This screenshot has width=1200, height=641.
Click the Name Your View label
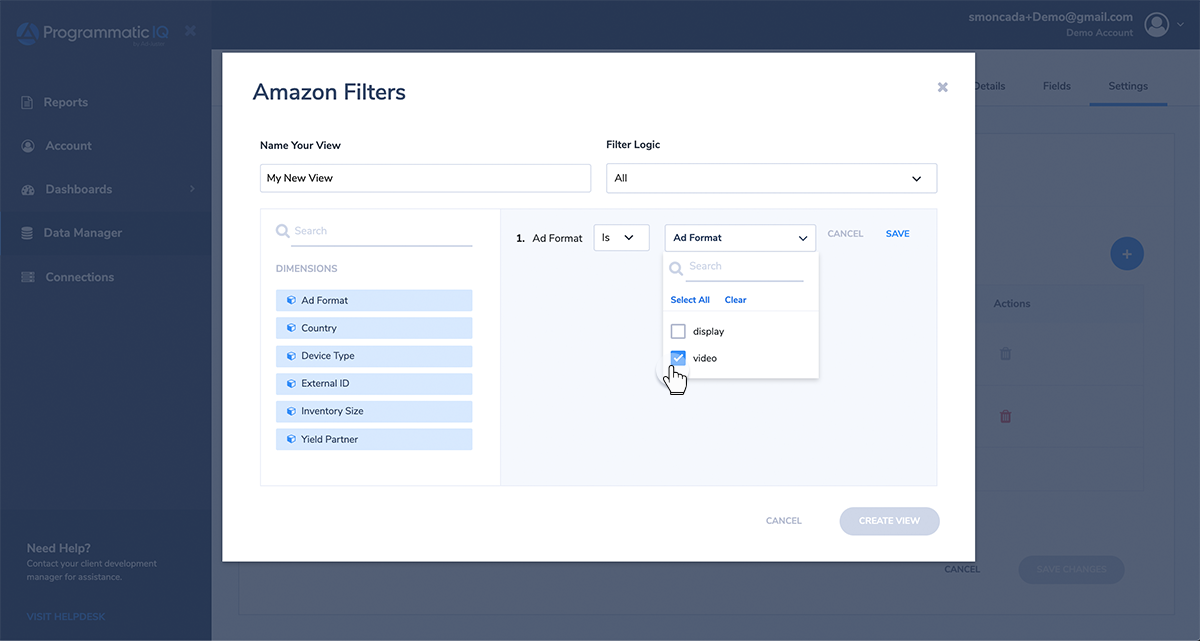pos(300,145)
